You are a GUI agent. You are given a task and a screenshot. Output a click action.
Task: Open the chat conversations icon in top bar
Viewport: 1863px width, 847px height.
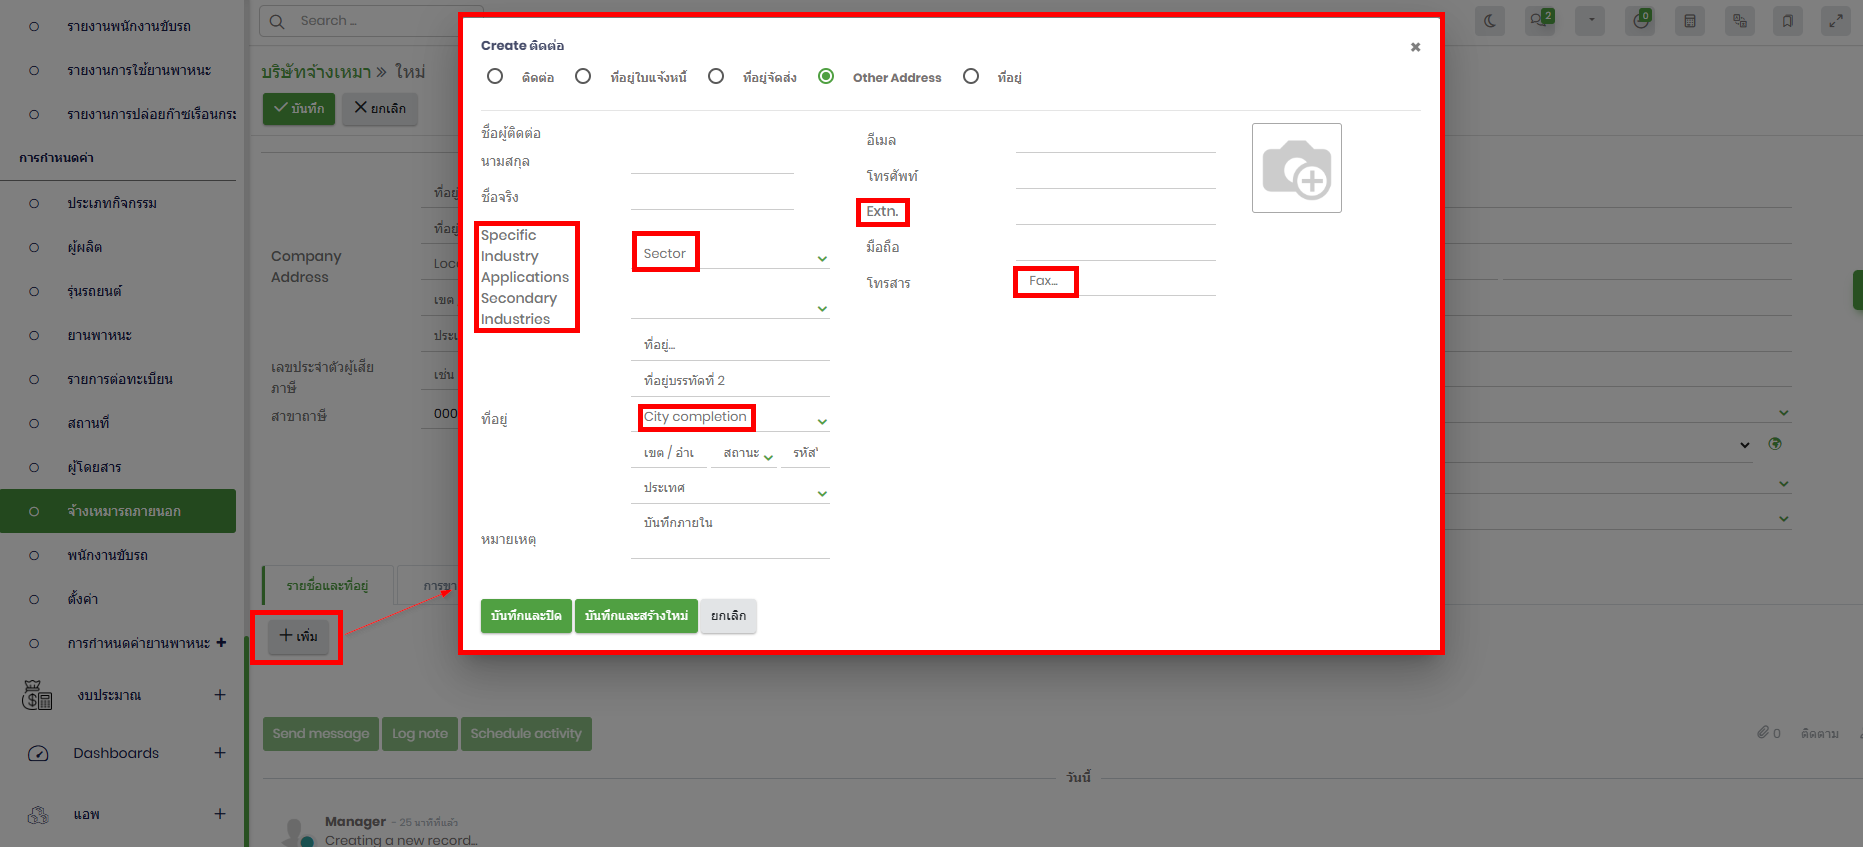(1540, 21)
